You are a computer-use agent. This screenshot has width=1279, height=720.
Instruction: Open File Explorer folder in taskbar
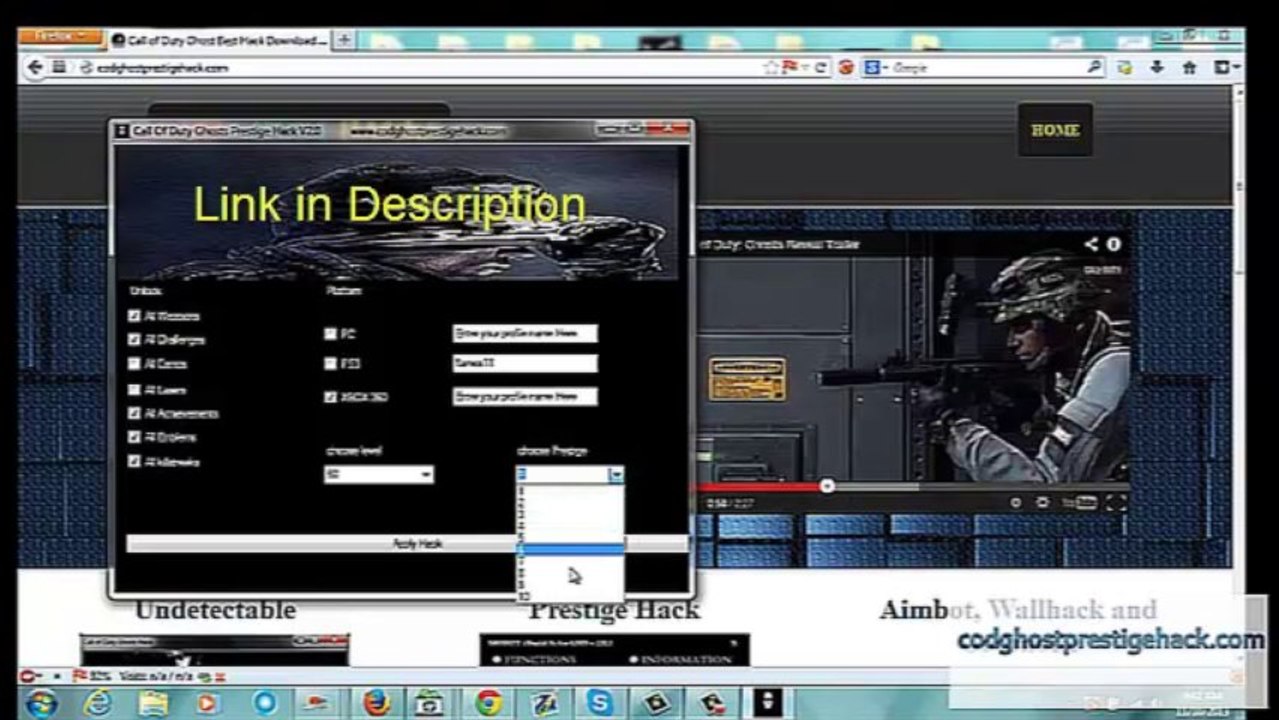pos(153,703)
